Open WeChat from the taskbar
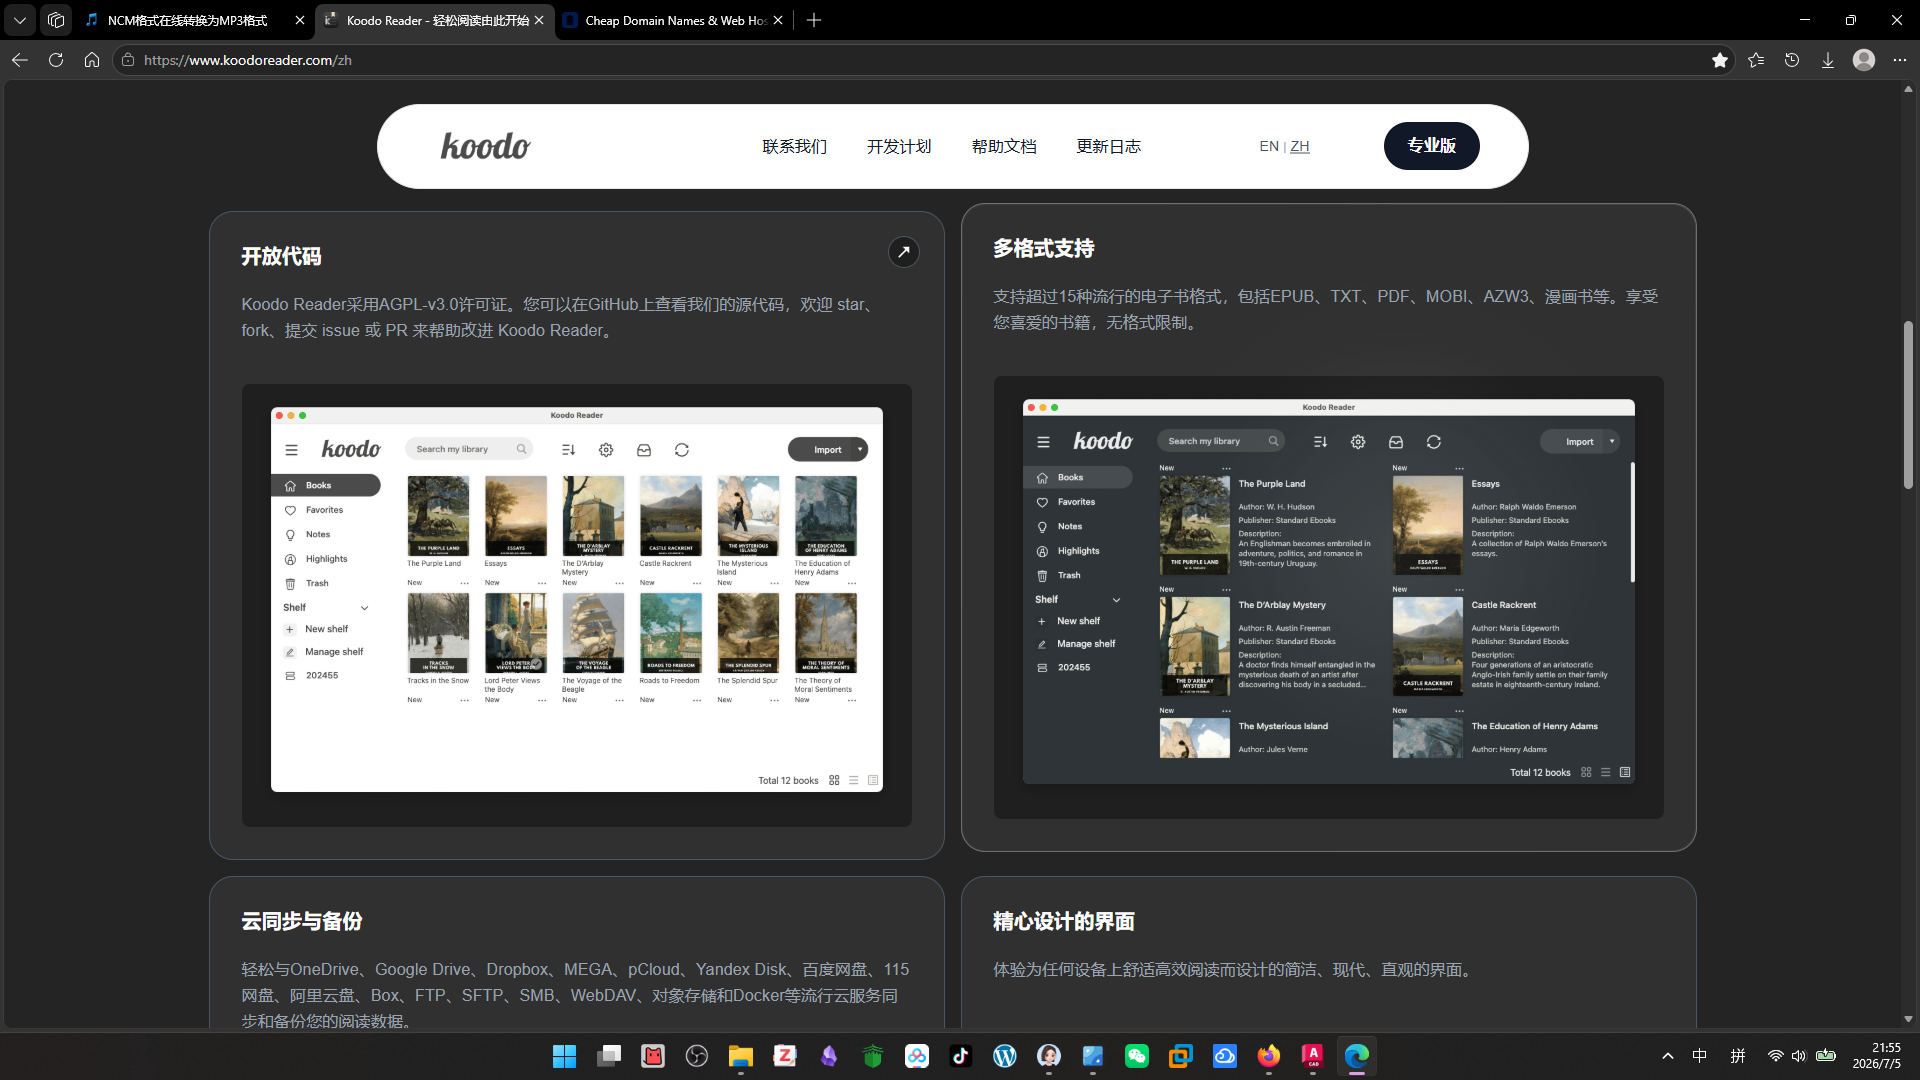Viewport: 1920px width, 1080px height. click(1137, 1056)
